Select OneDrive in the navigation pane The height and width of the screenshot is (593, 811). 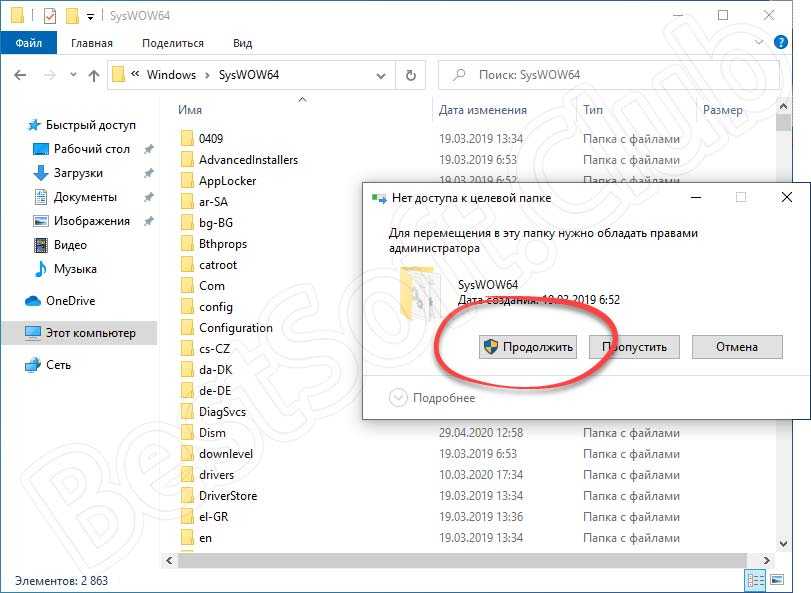click(60, 300)
